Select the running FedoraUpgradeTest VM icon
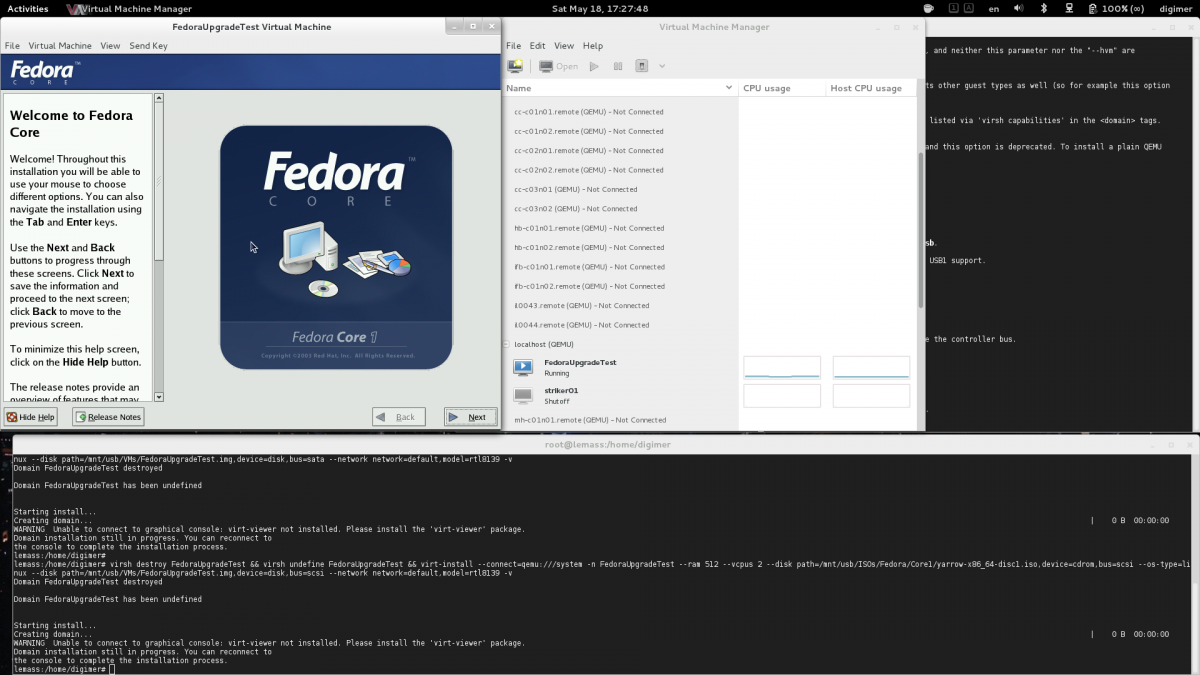 point(523,367)
